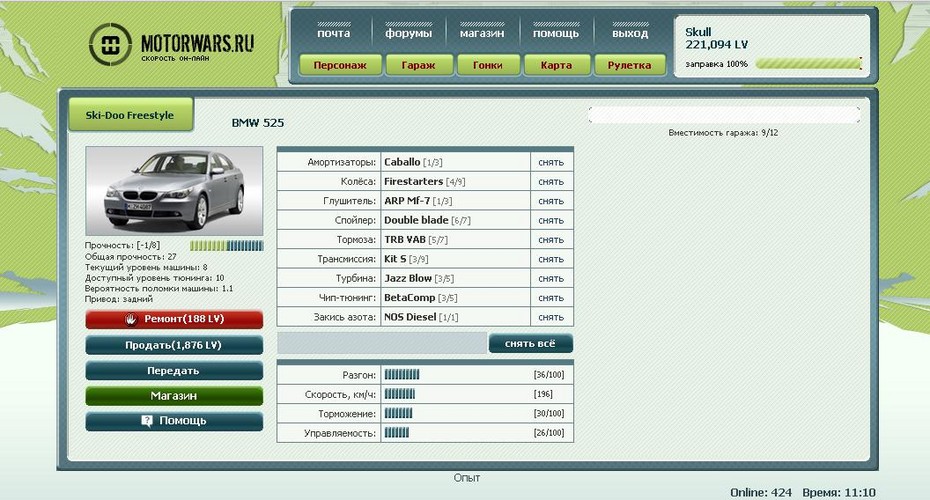The height and width of the screenshot is (500, 930).
Task: Click the Торможение braking bar
Action: click(x=398, y=413)
